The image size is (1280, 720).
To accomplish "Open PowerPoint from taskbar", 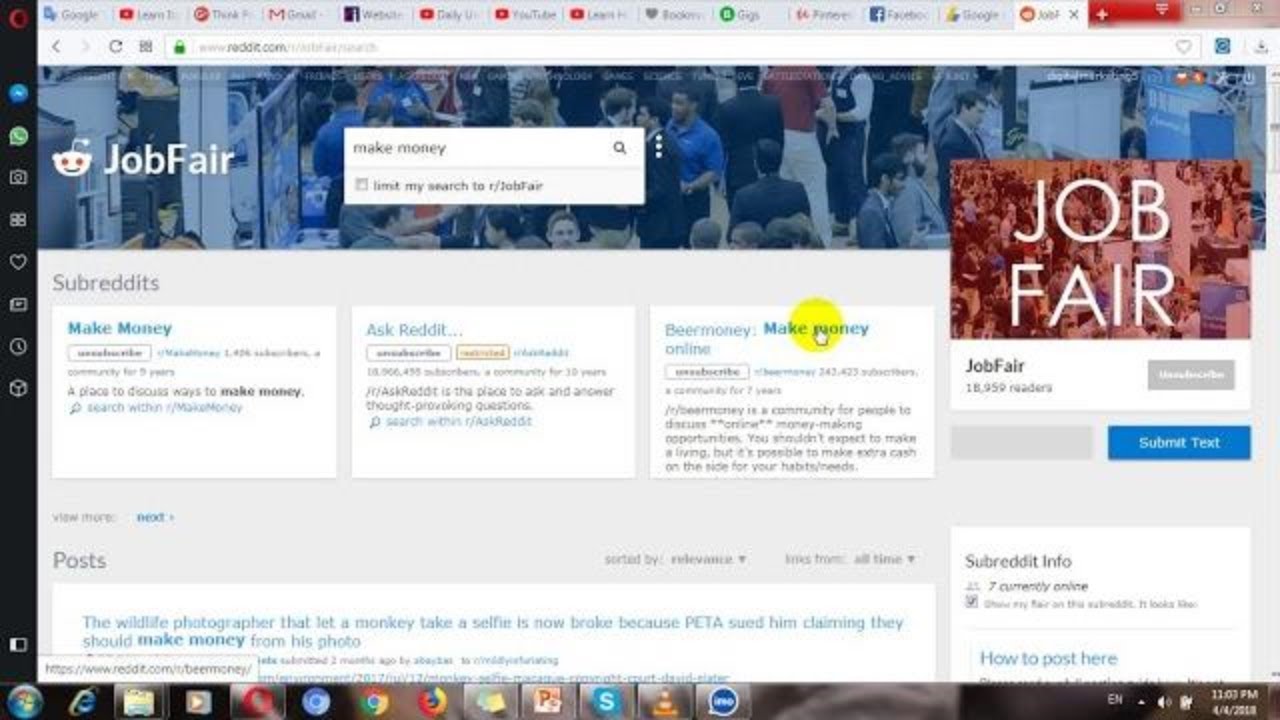I will (548, 703).
